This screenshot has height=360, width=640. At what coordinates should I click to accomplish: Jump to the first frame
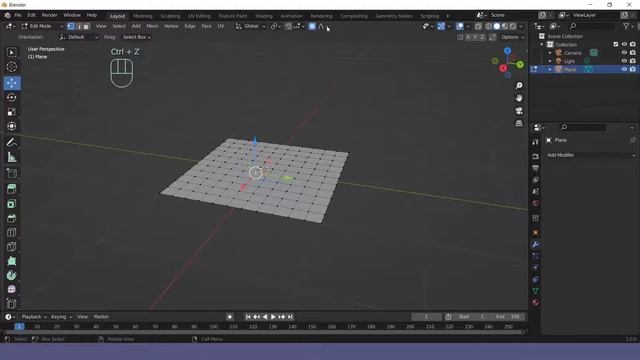coord(248,317)
